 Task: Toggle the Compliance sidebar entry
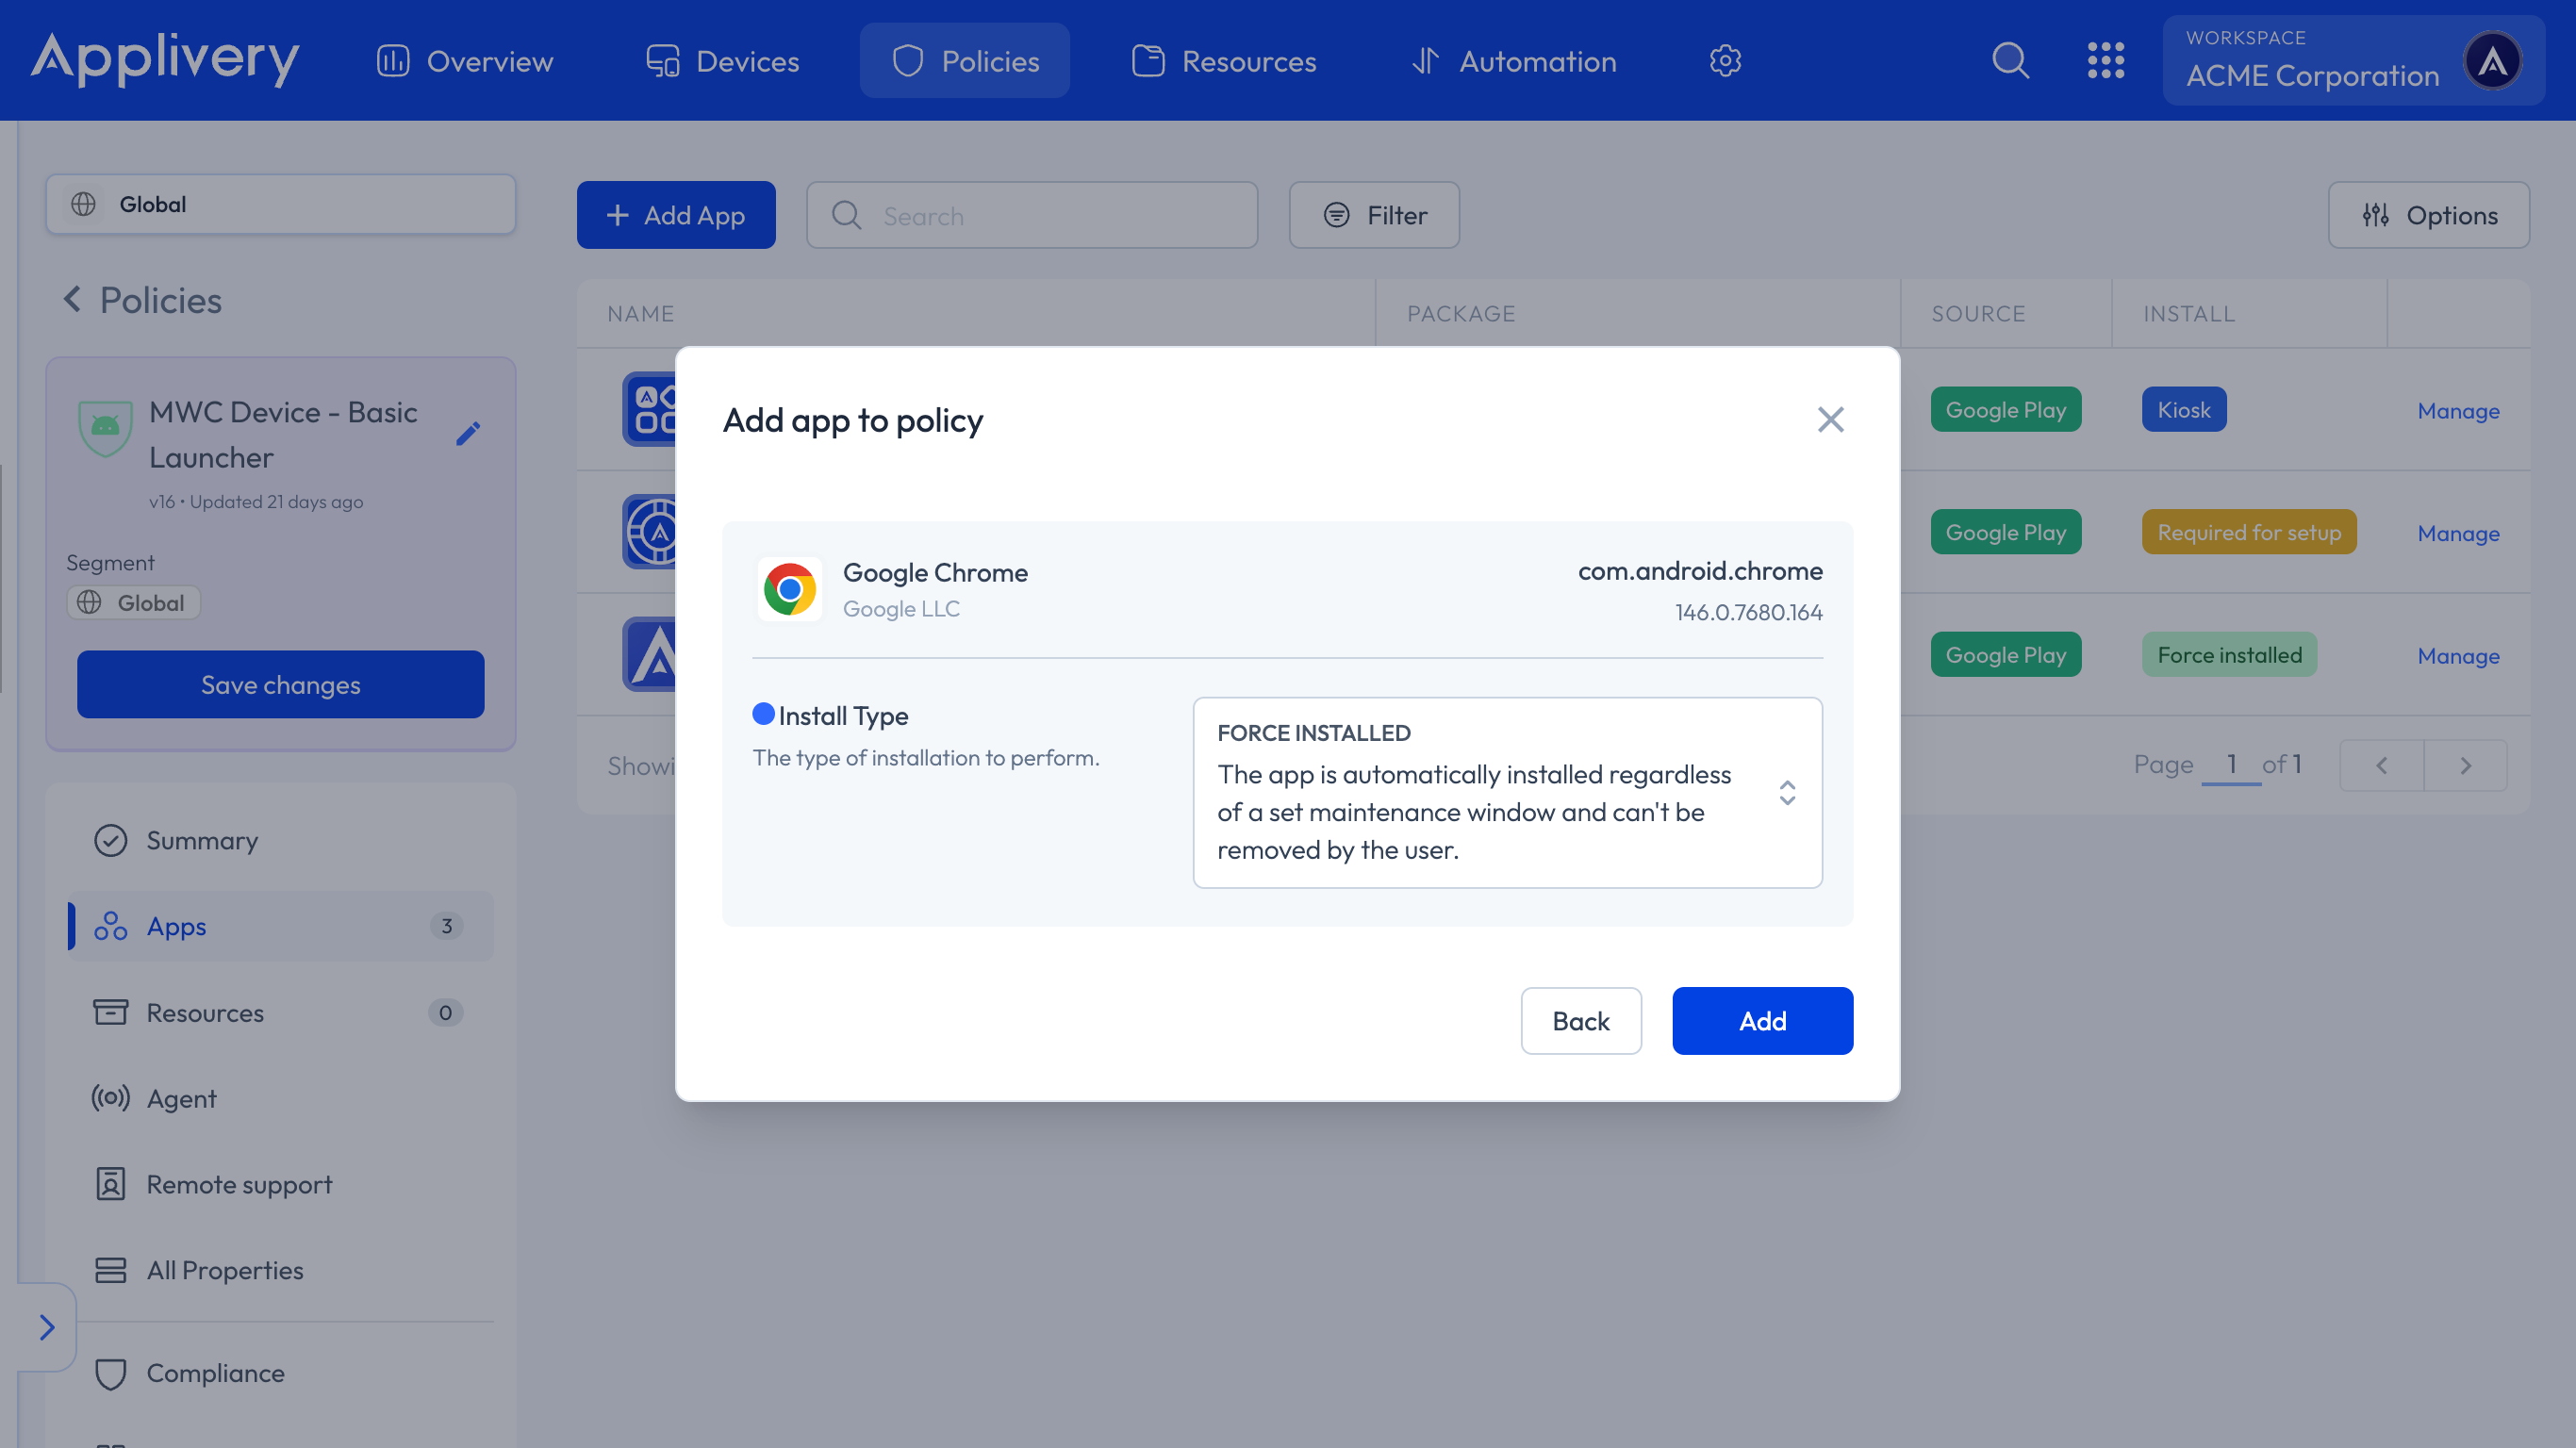pyautogui.click(x=215, y=1372)
